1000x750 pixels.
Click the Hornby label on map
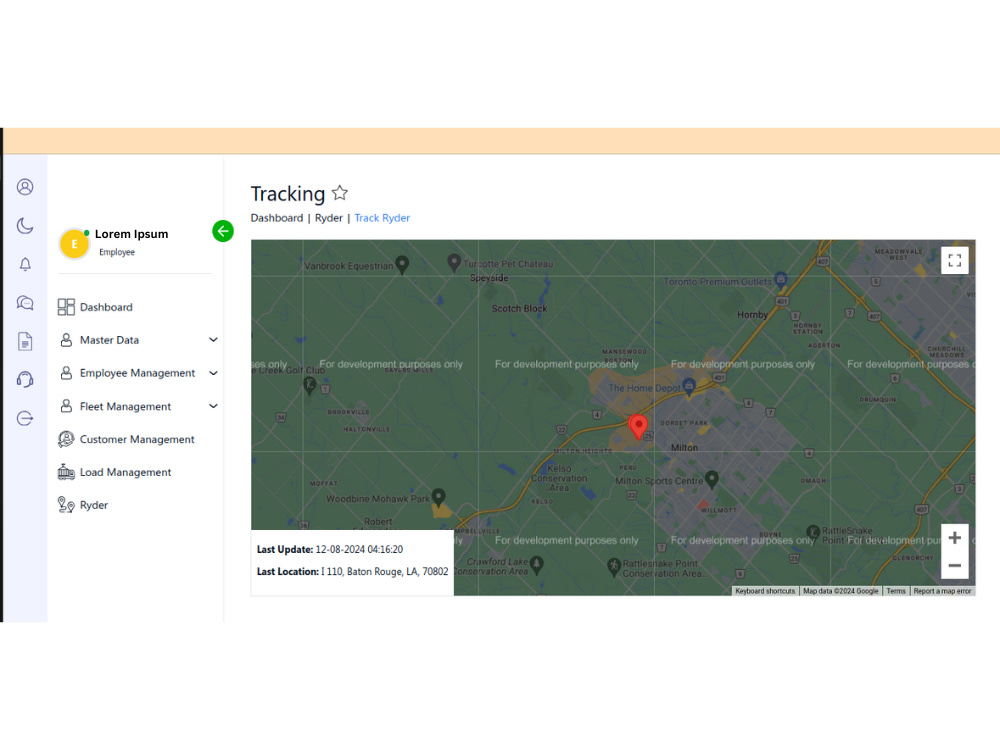click(x=753, y=314)
